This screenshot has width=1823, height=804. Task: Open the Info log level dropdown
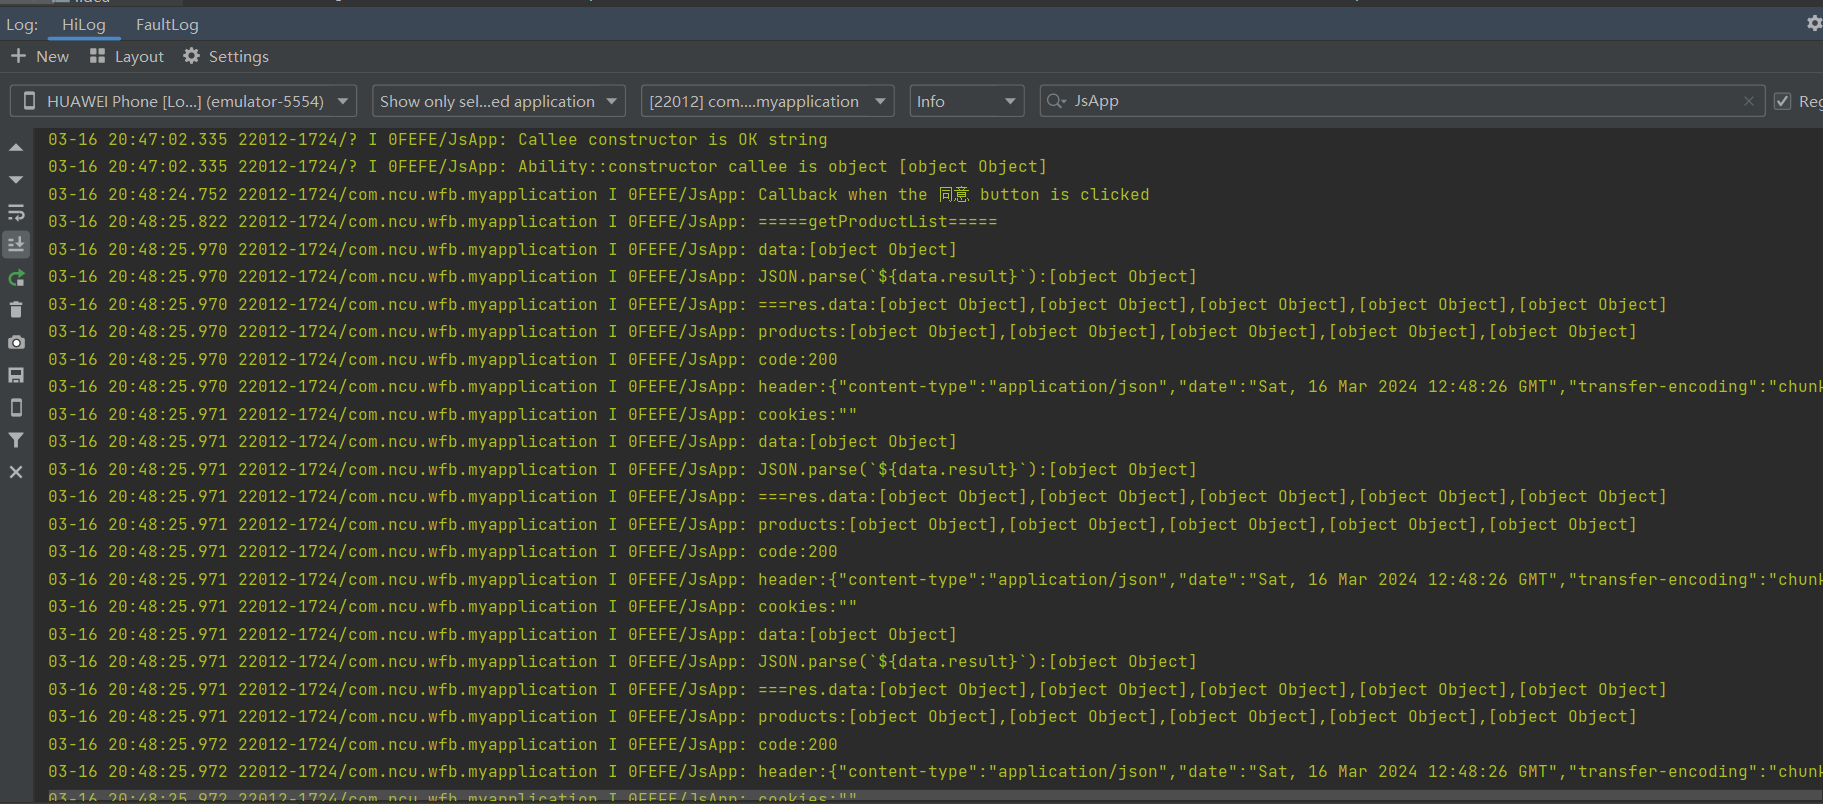965,101
